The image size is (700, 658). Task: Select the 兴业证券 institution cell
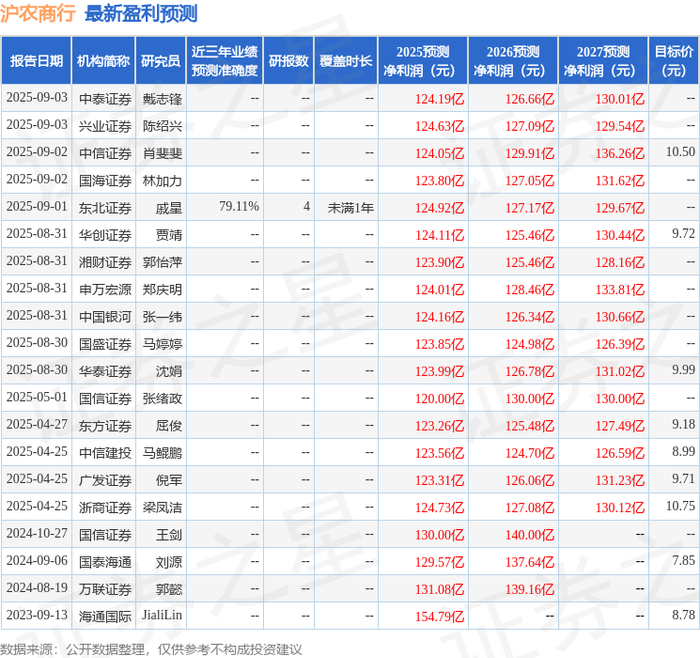point(105,126)
